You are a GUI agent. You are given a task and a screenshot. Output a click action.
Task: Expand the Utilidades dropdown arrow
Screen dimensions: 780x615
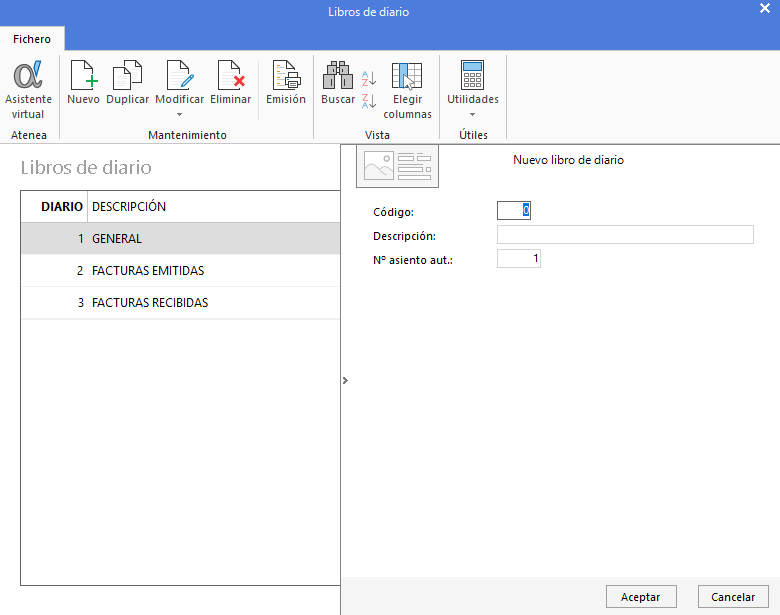(472, 114)
